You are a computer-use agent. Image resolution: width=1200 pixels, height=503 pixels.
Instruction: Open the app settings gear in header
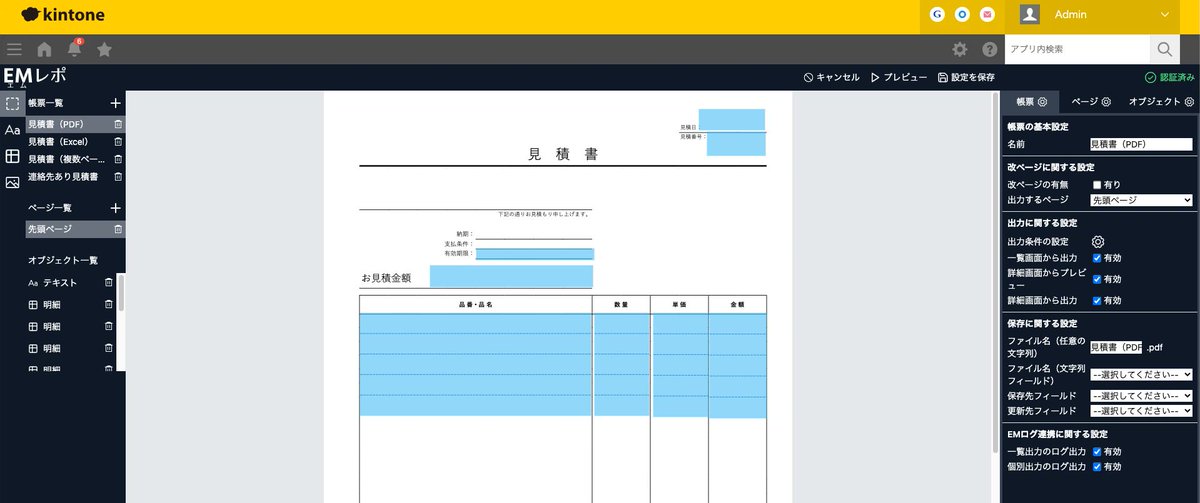coord(960,49)
